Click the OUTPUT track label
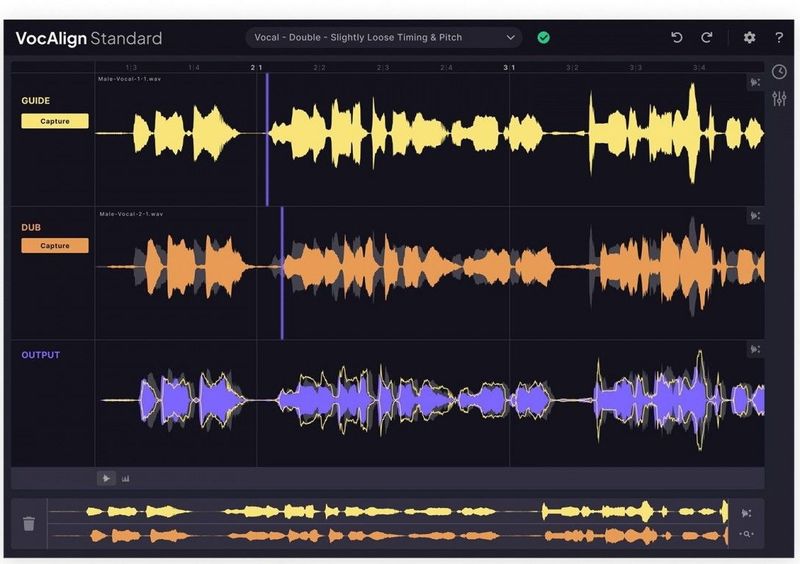 [x=41, y=355]
